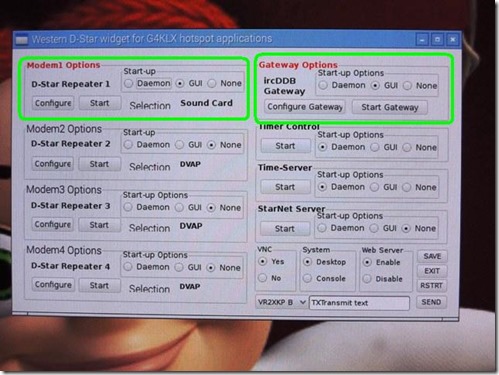
Task: Click the RSTRT button
Action: 431,285
